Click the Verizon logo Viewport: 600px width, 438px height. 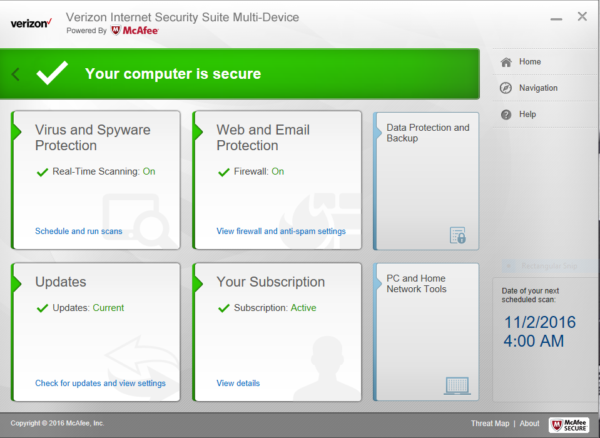[x=30, y=24]
